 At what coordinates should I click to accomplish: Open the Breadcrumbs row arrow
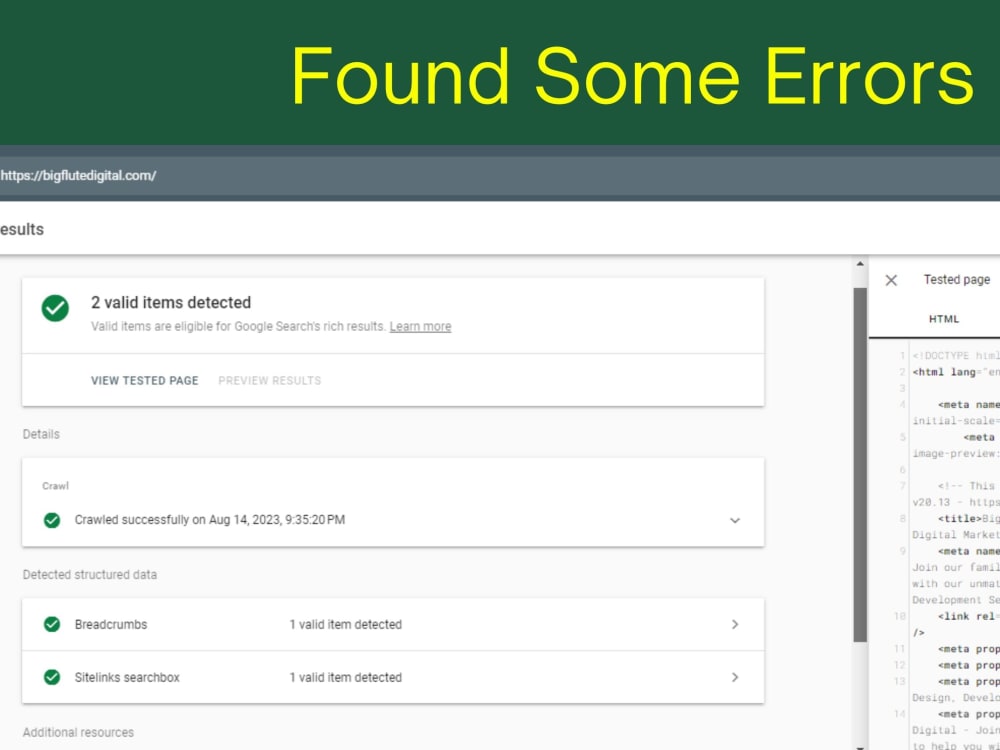[735, 624]
